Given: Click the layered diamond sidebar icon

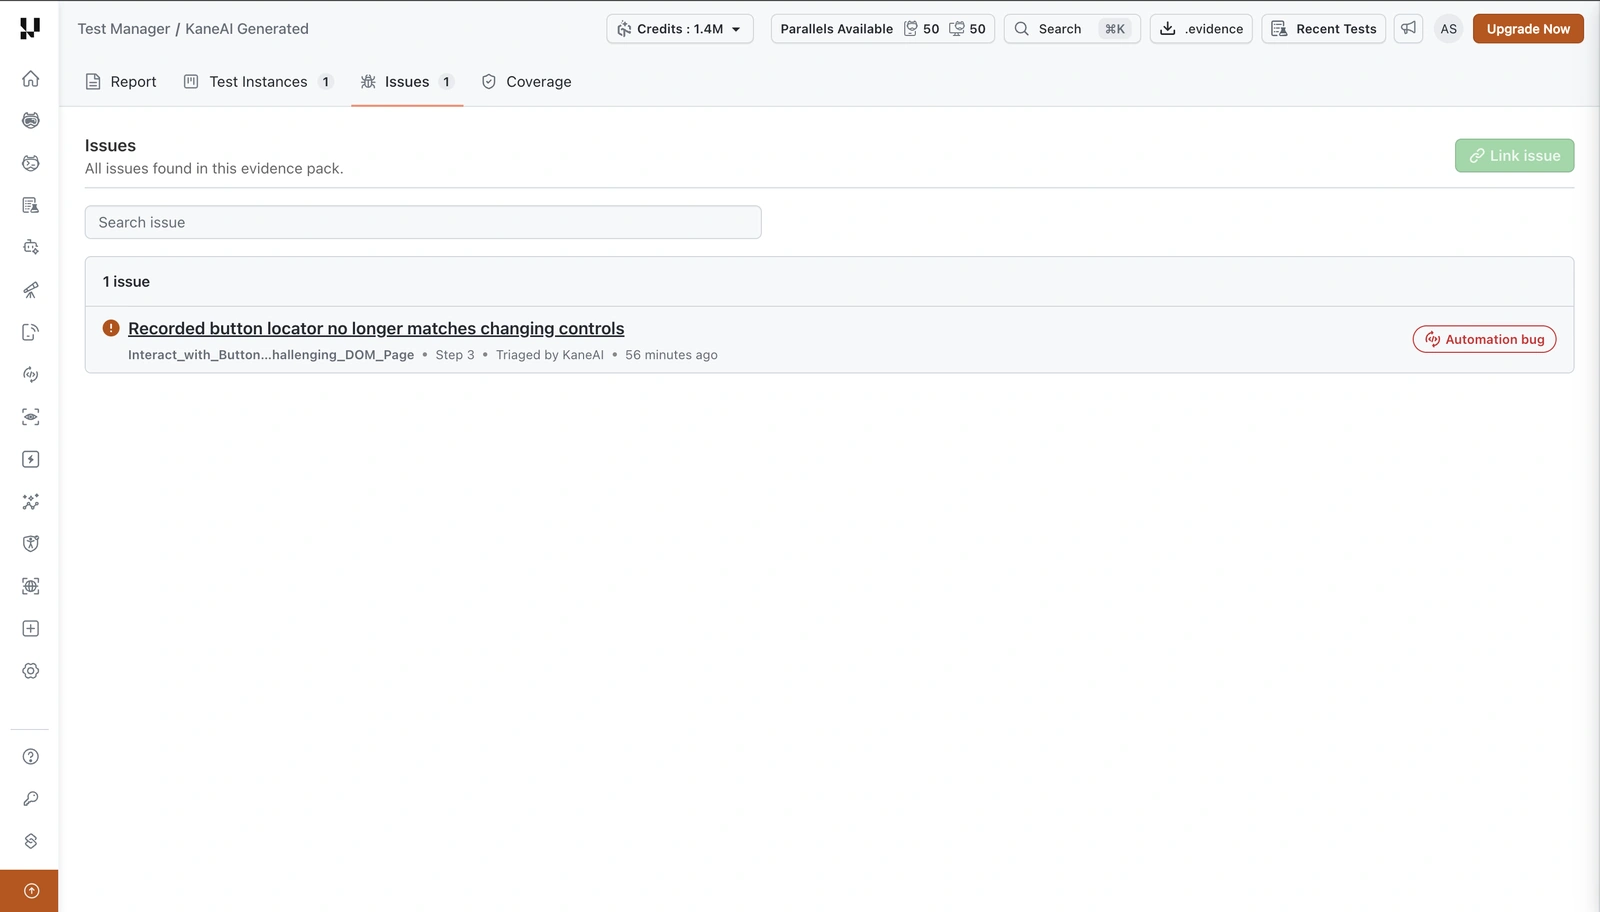Looking at the screenshot, I should [31, 841].
